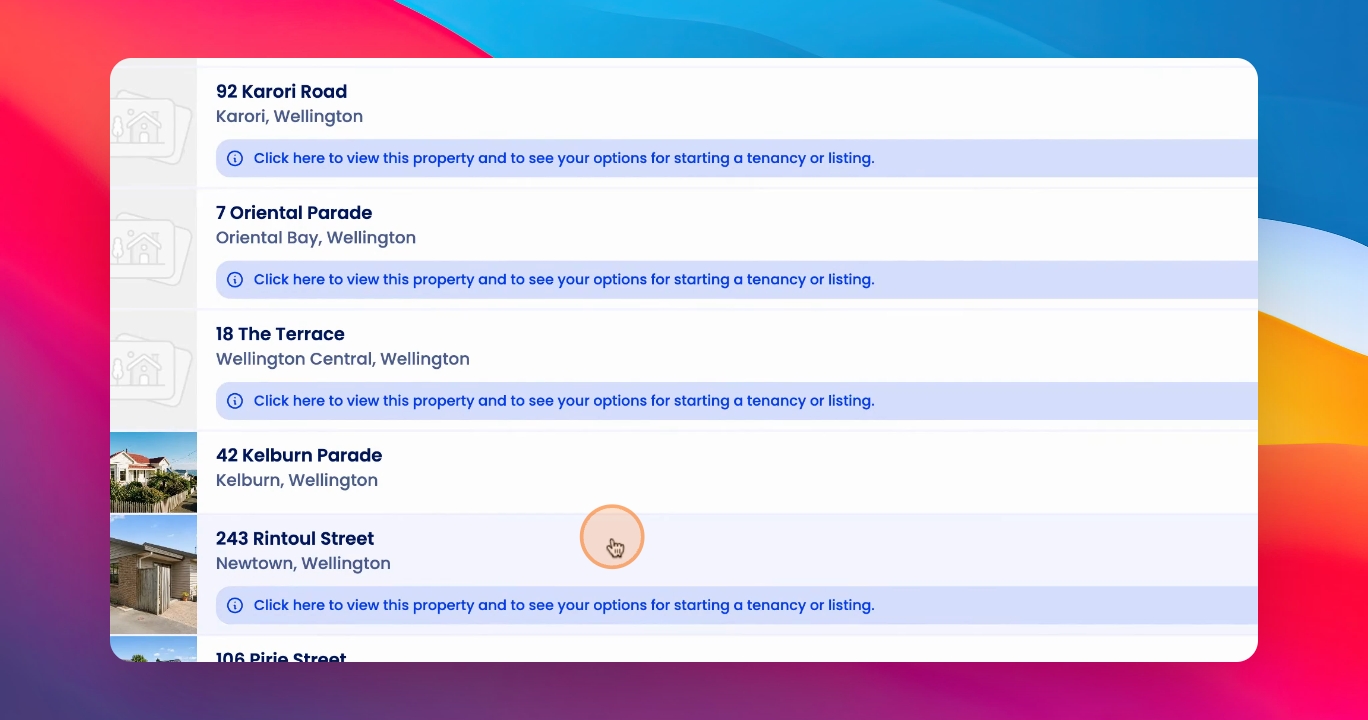Image resolution: width=1368 pixels, height=720 pixels.
Task: Click the Newtown, Wellington suburb text
Action: point(303,564)
